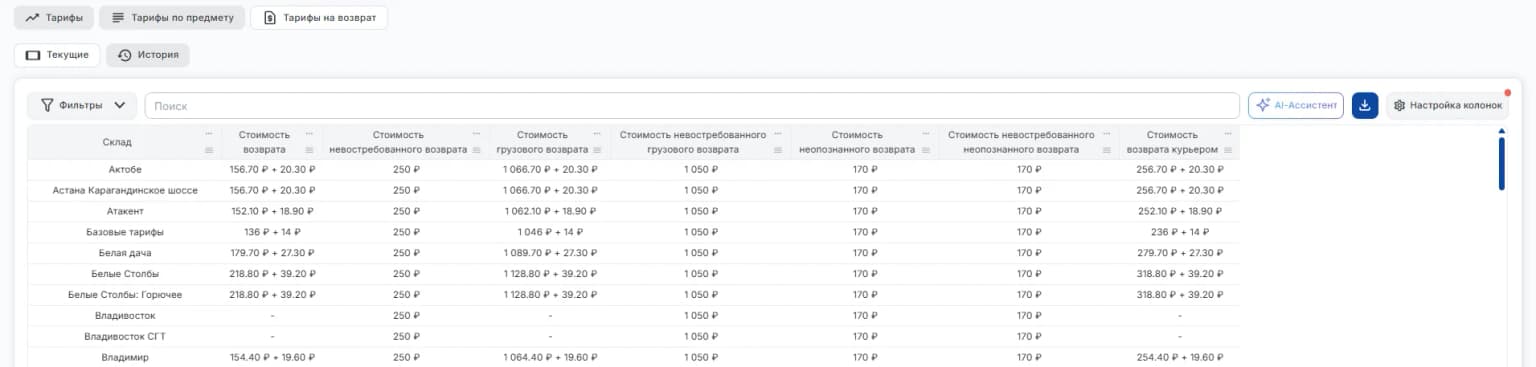Click 179.70 ₽ + 27.30 ₽ for Белая дача
This screenshot has width=1536, height=367.
coord(273,253)
